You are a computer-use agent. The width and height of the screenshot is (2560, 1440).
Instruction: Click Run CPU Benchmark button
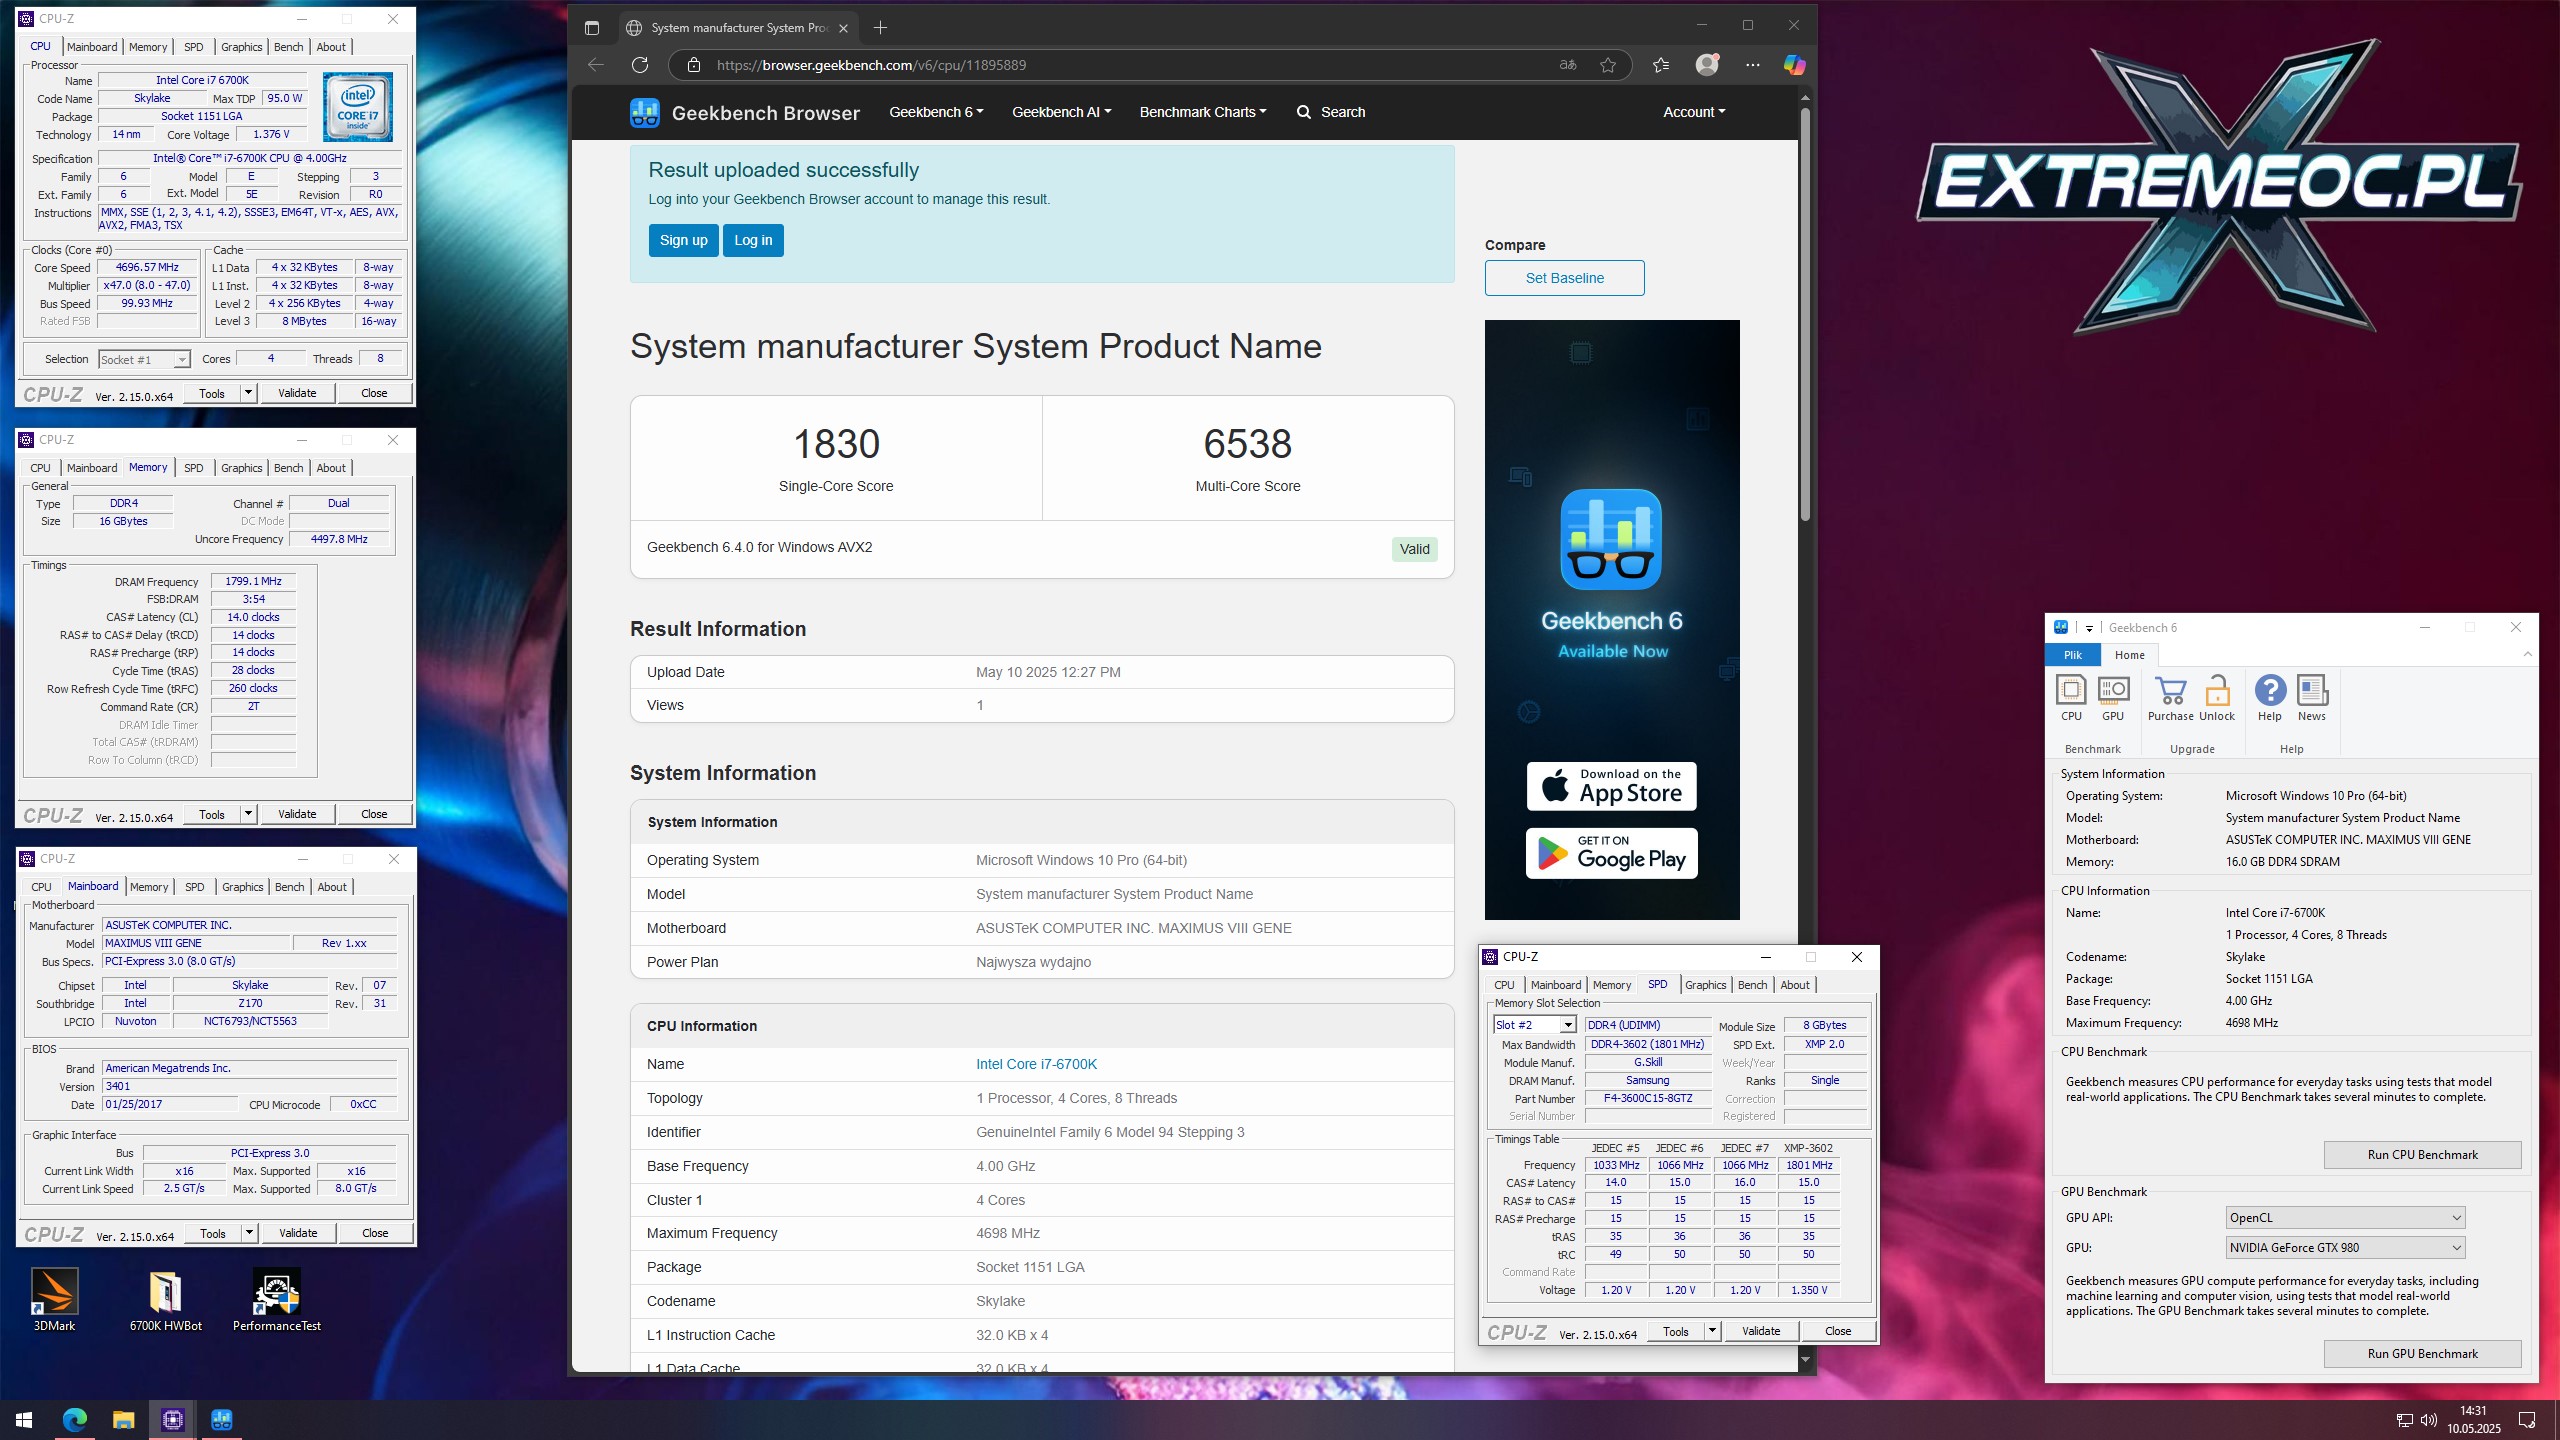[2422, 1155]
